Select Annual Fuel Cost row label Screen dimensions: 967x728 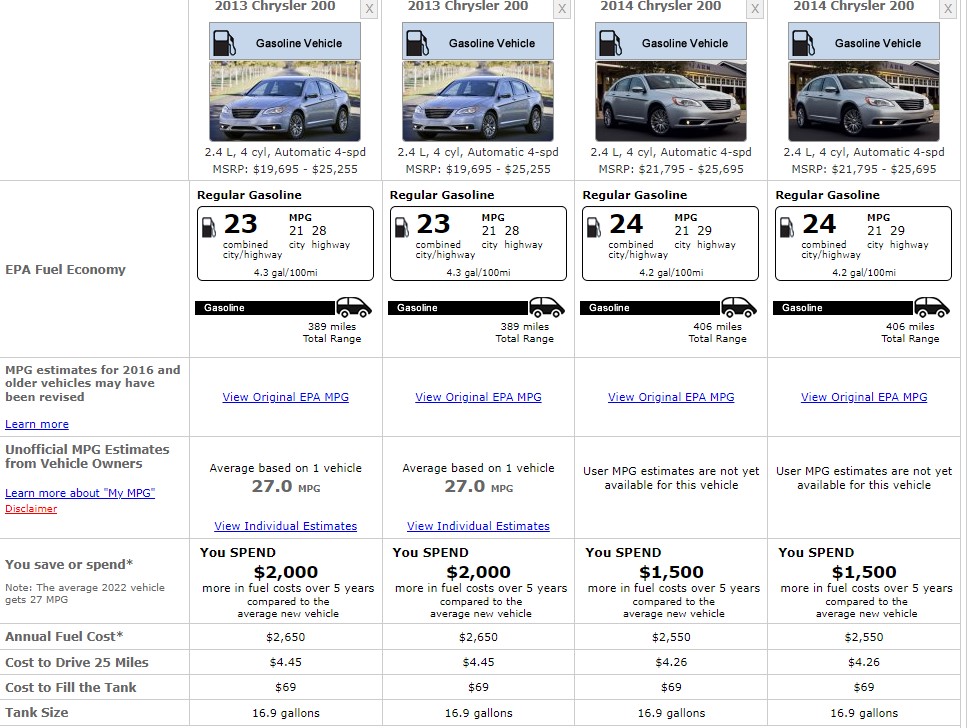coord(64,637)
